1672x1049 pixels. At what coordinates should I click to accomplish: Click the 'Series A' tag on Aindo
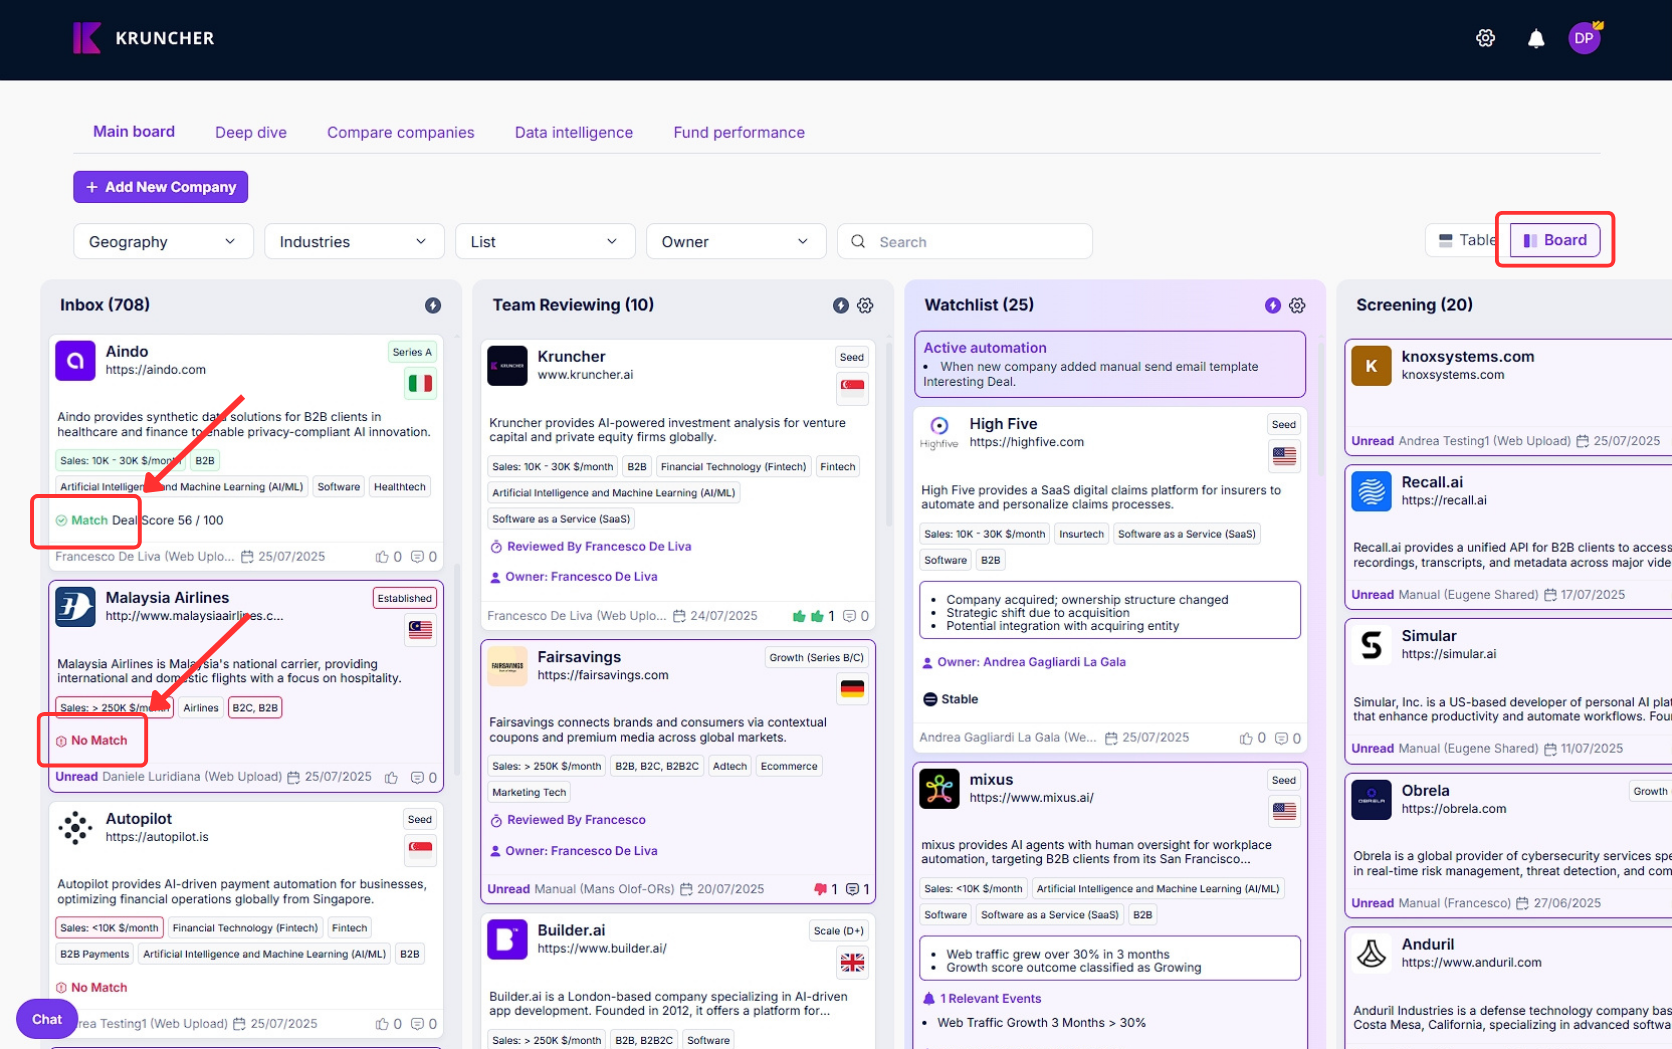412,352
